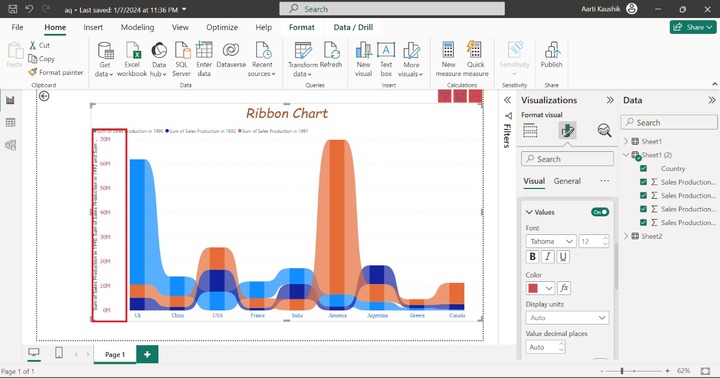
Task: Select the General formatting tab
Action: tap(567, 181)
